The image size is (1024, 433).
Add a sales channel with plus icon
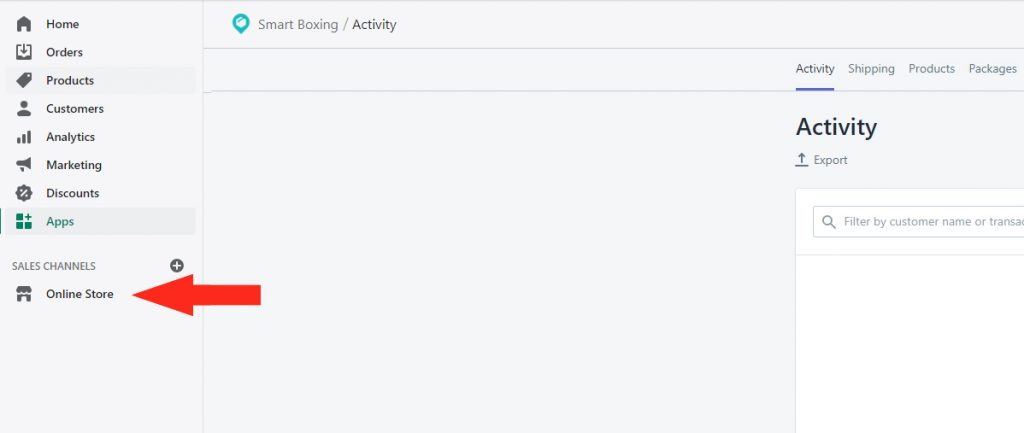177,266
